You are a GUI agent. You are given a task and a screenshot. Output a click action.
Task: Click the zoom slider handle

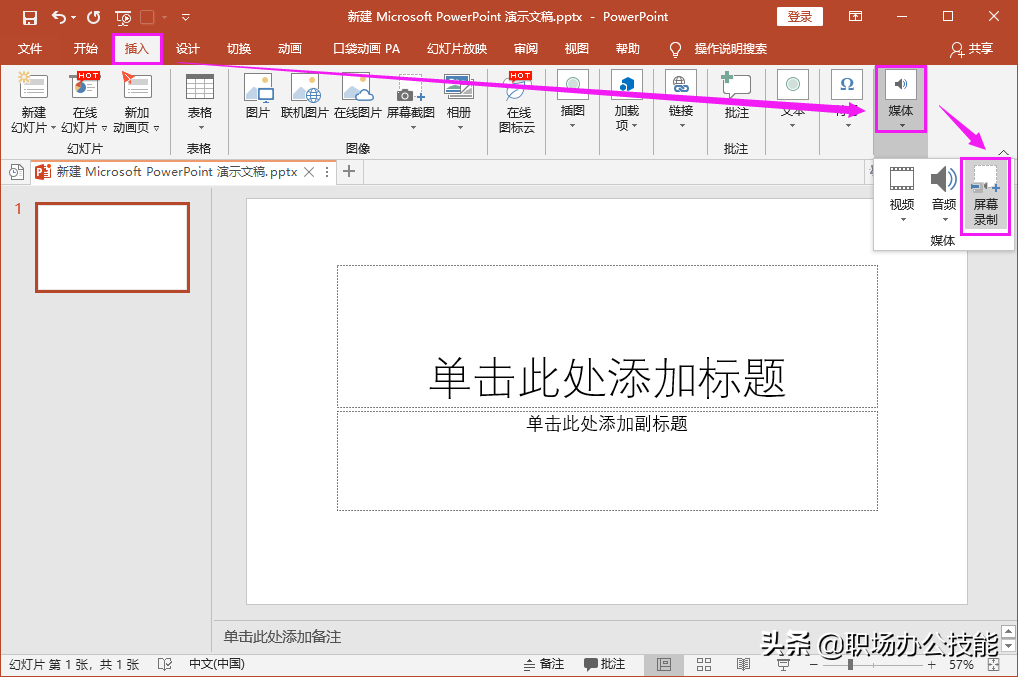[850, 665]
